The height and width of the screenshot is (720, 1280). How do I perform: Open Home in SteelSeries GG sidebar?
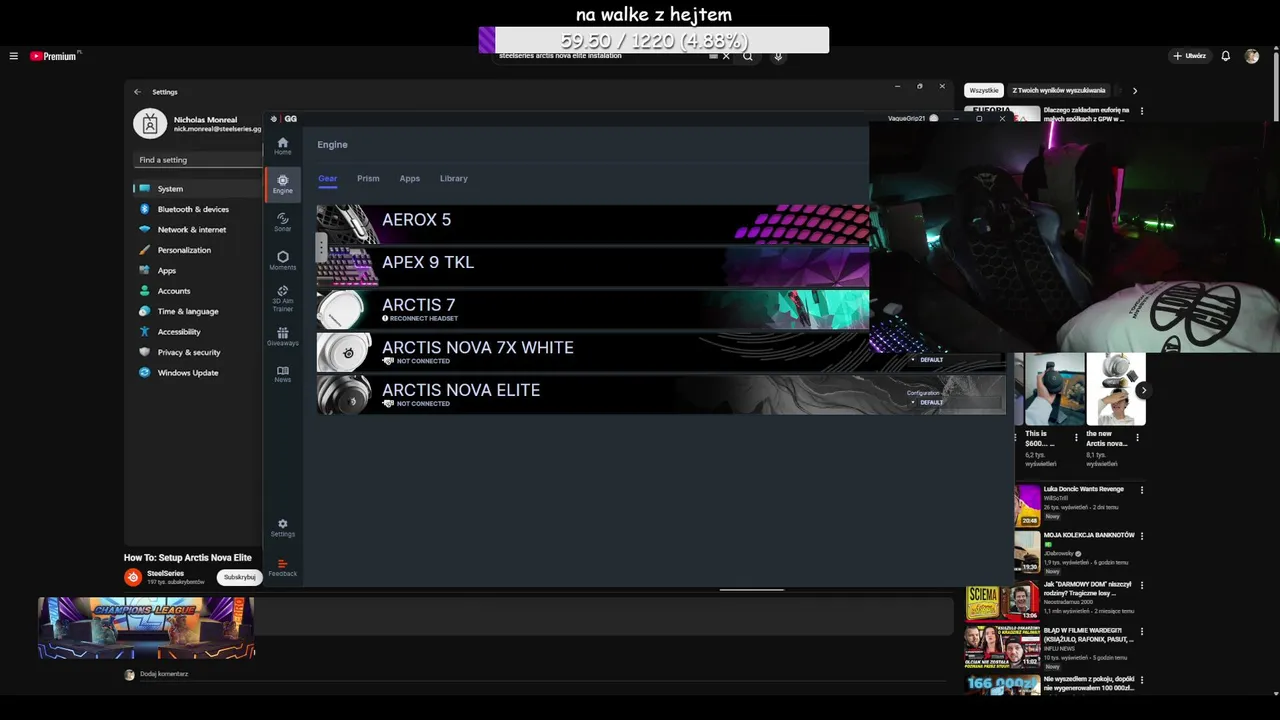click(283, 146)
